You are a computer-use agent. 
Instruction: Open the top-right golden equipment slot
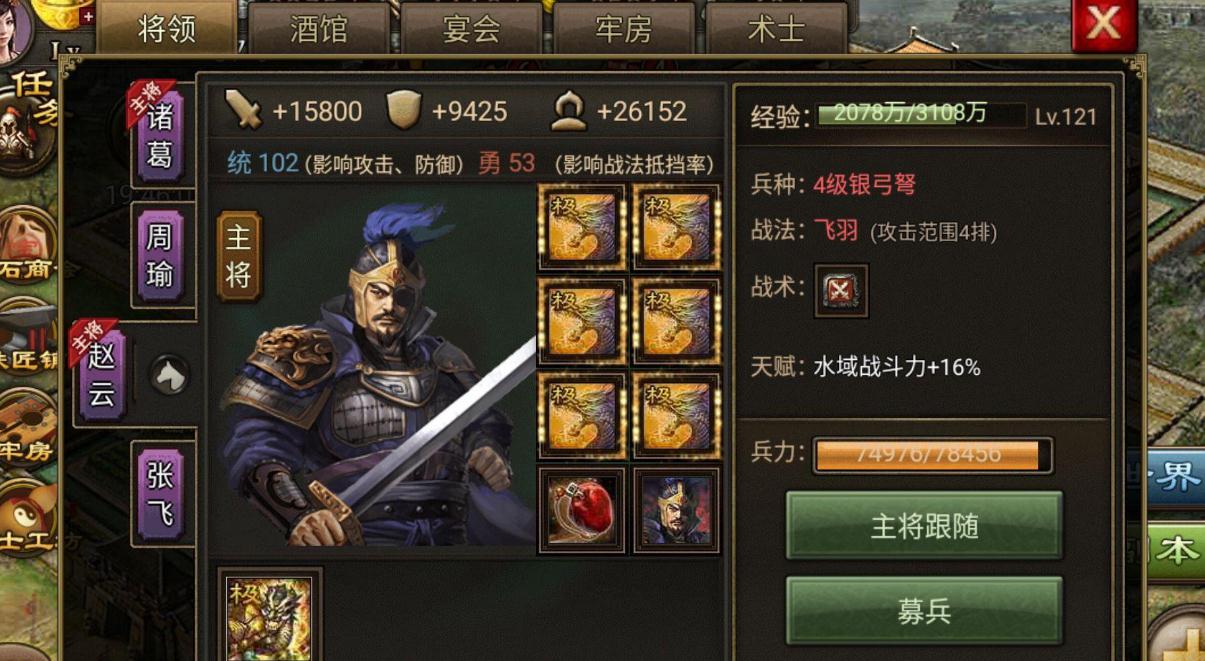coord(676,228)
